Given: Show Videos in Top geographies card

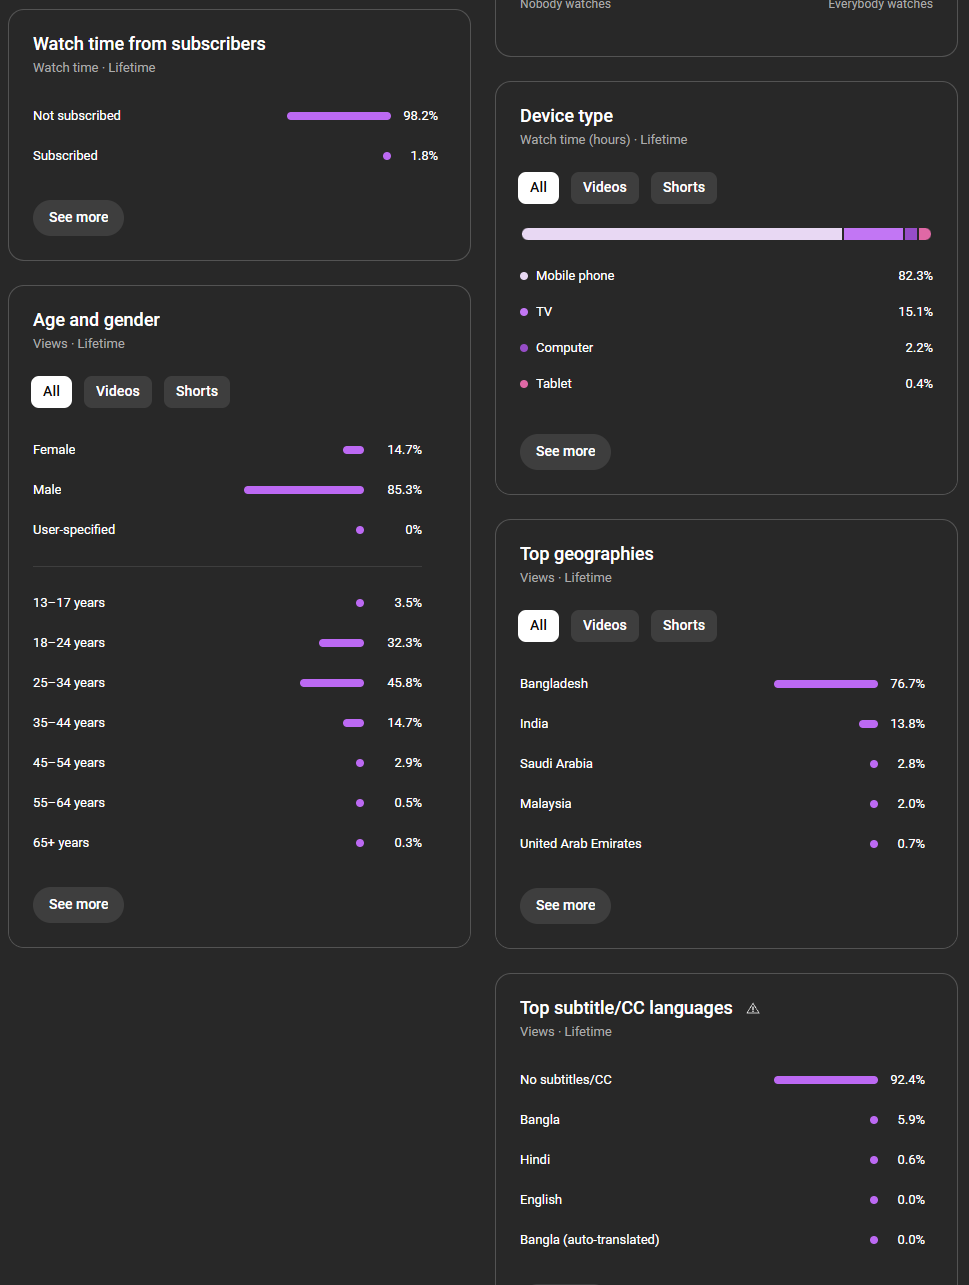Looking at the screenshot, I should (x=605, y=626).
